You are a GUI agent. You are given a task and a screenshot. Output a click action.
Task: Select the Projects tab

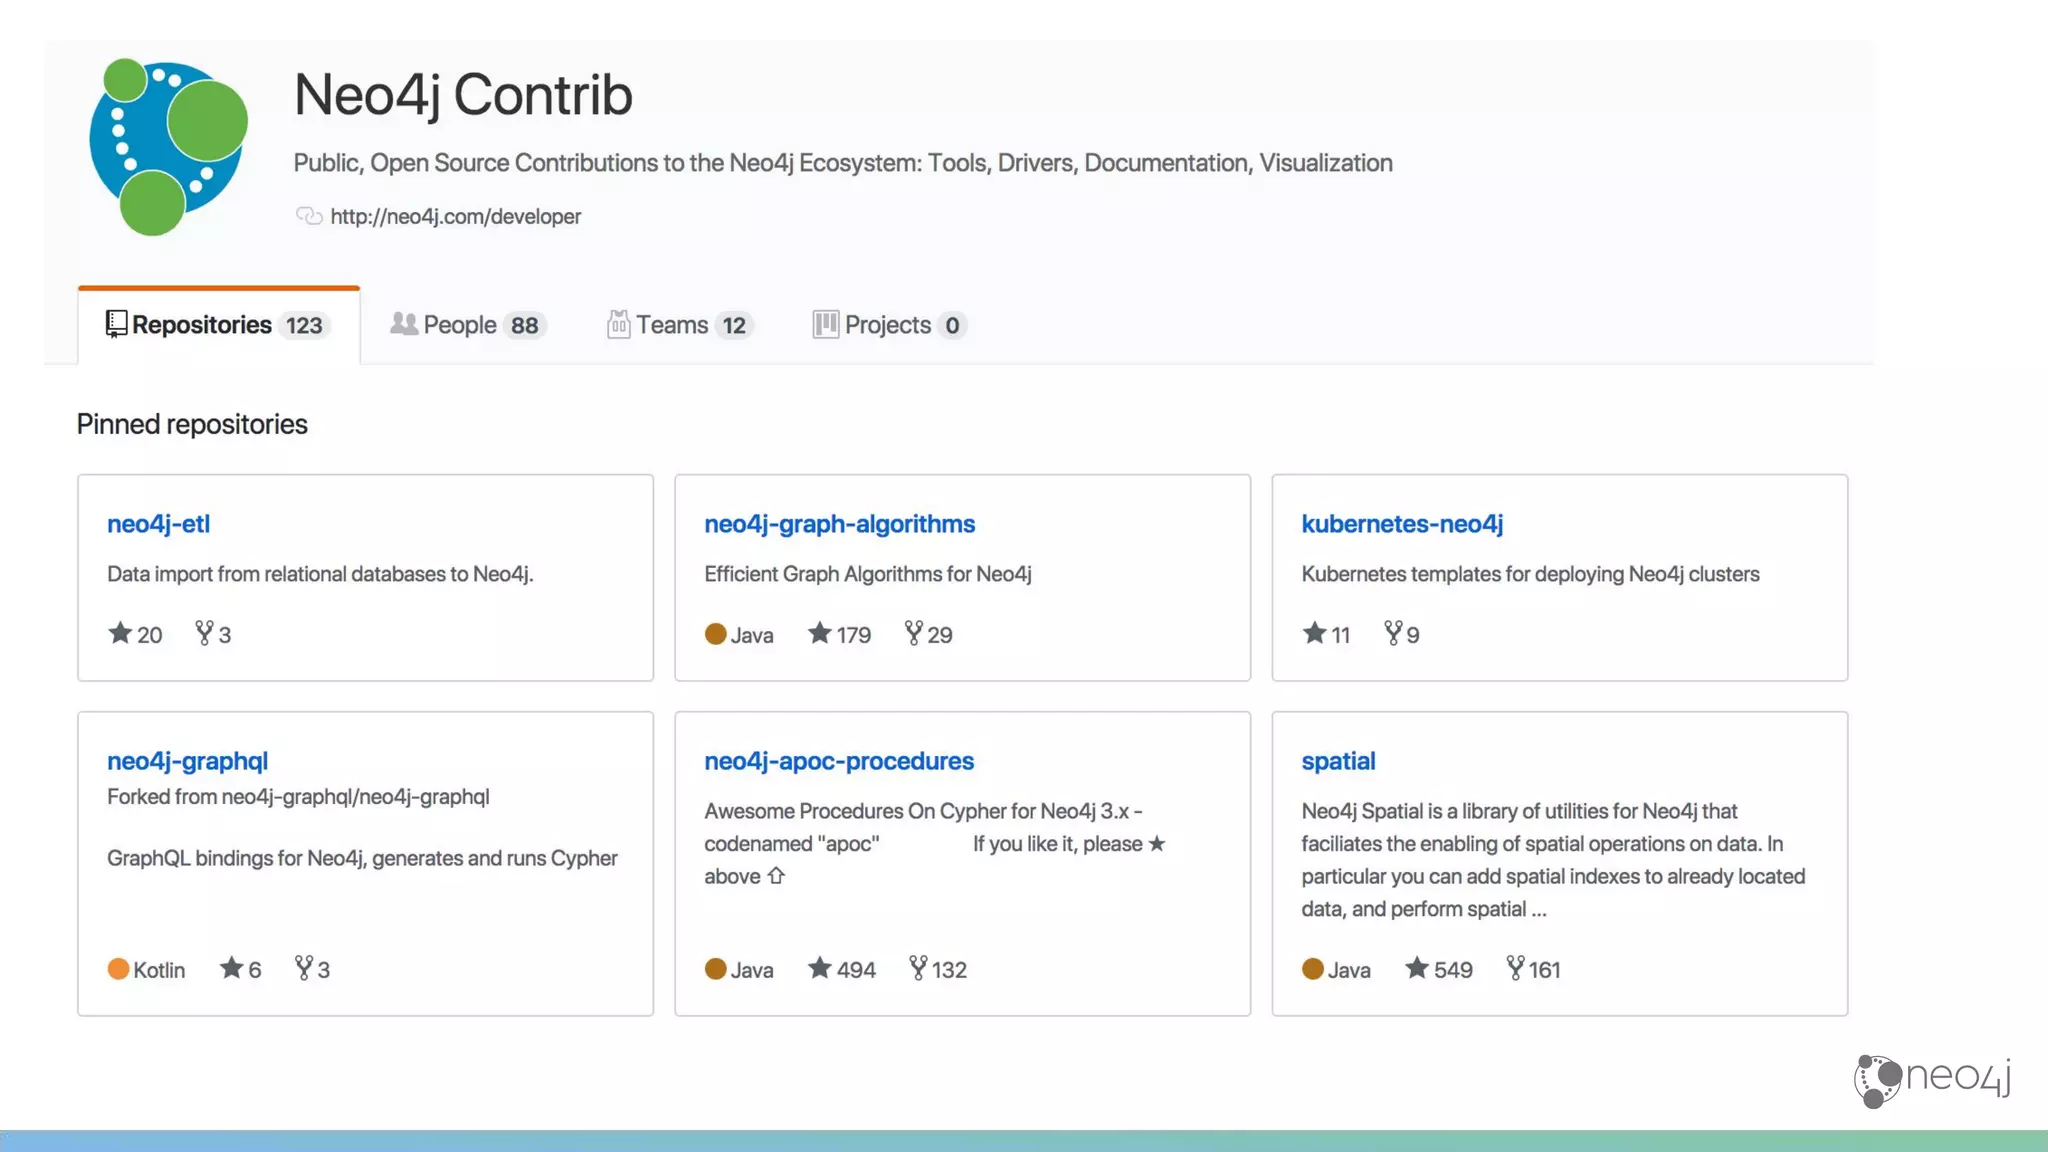point(889,325)
